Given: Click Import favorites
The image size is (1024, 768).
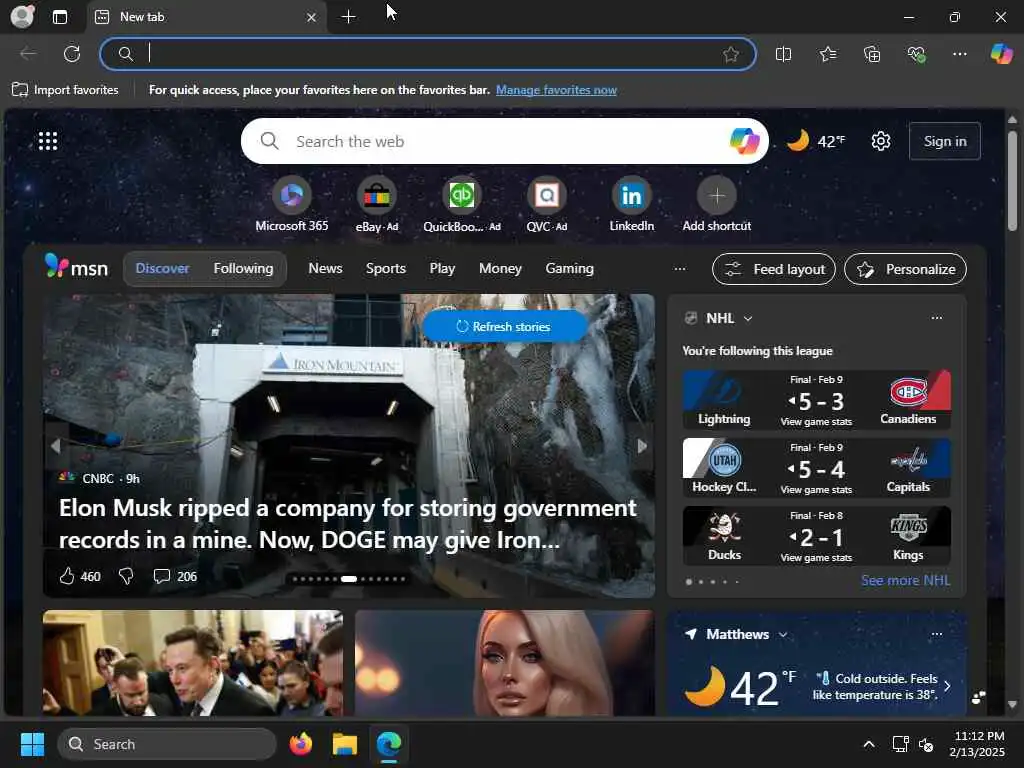Looking at the screenshot, I should coord(65,89).
